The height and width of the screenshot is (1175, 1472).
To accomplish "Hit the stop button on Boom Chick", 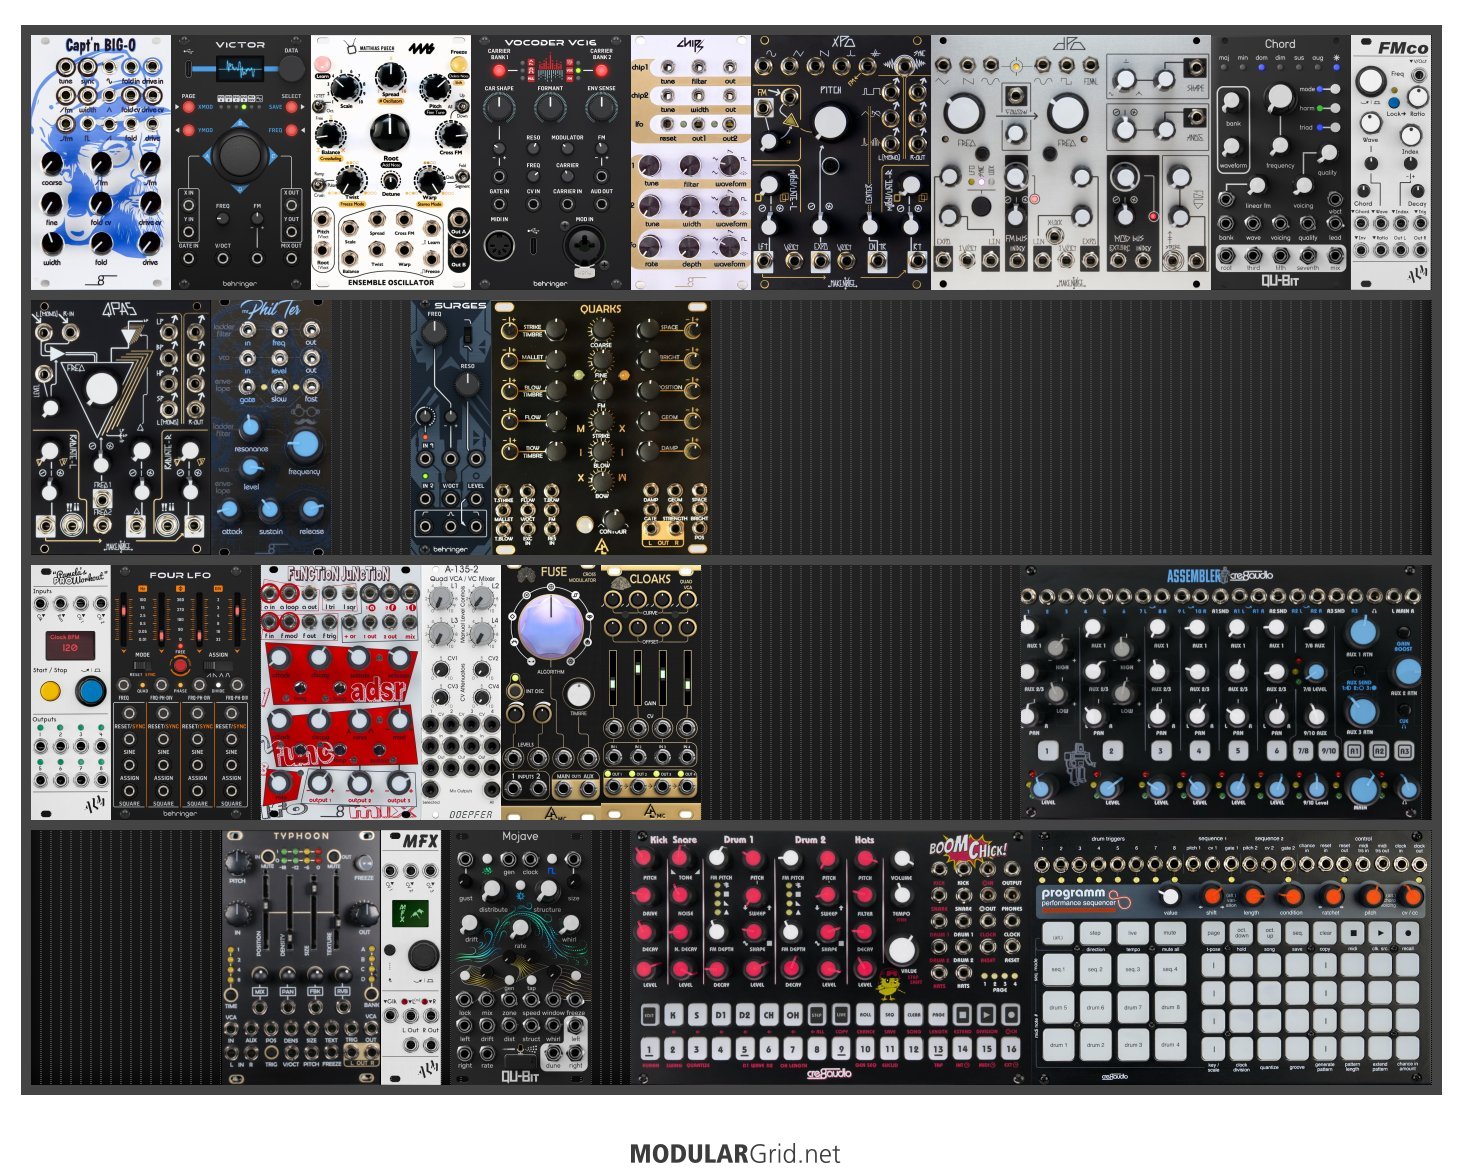I will (963, 1014).
